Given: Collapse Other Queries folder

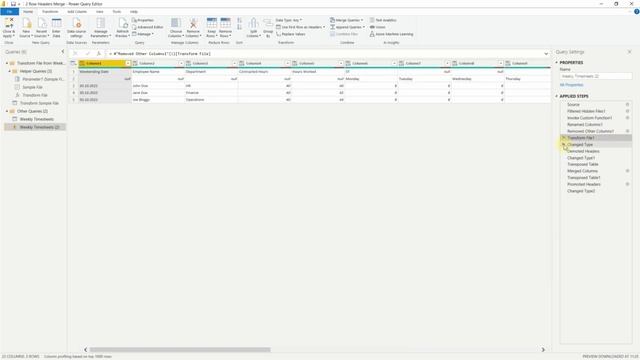Looking at the screenshot, I should click(x=7, y=111).
